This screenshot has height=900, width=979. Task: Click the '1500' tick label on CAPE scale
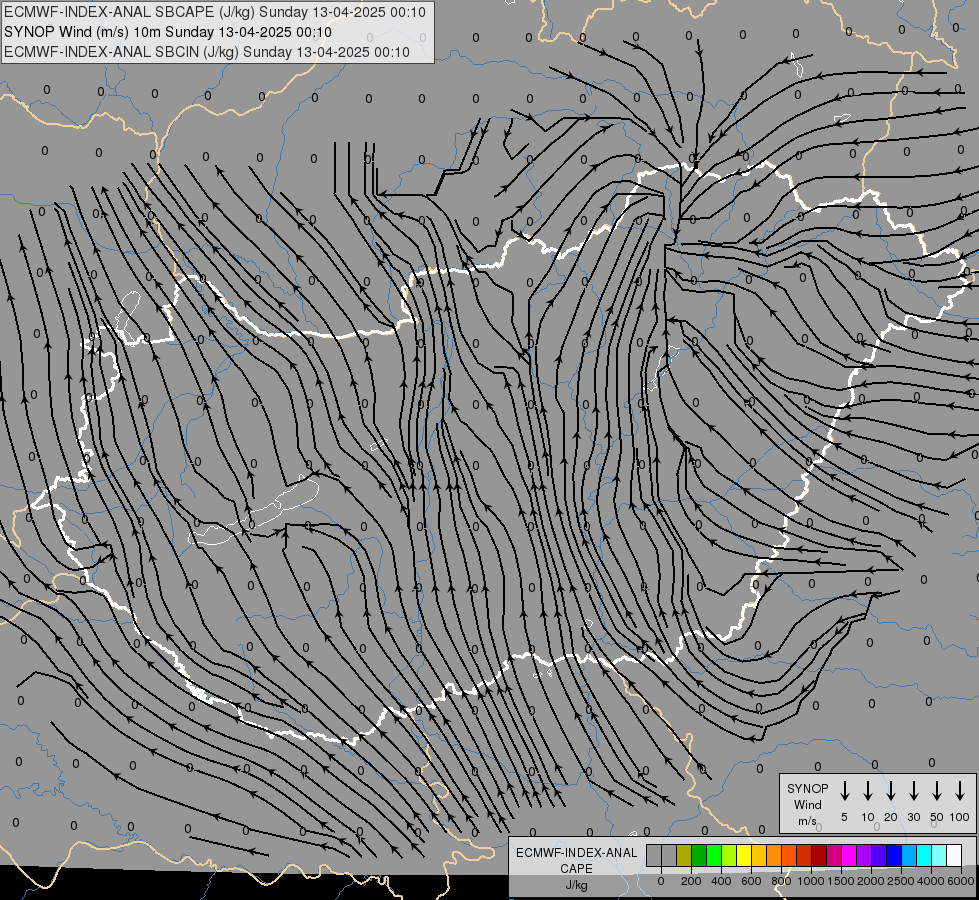click(841, 881)
